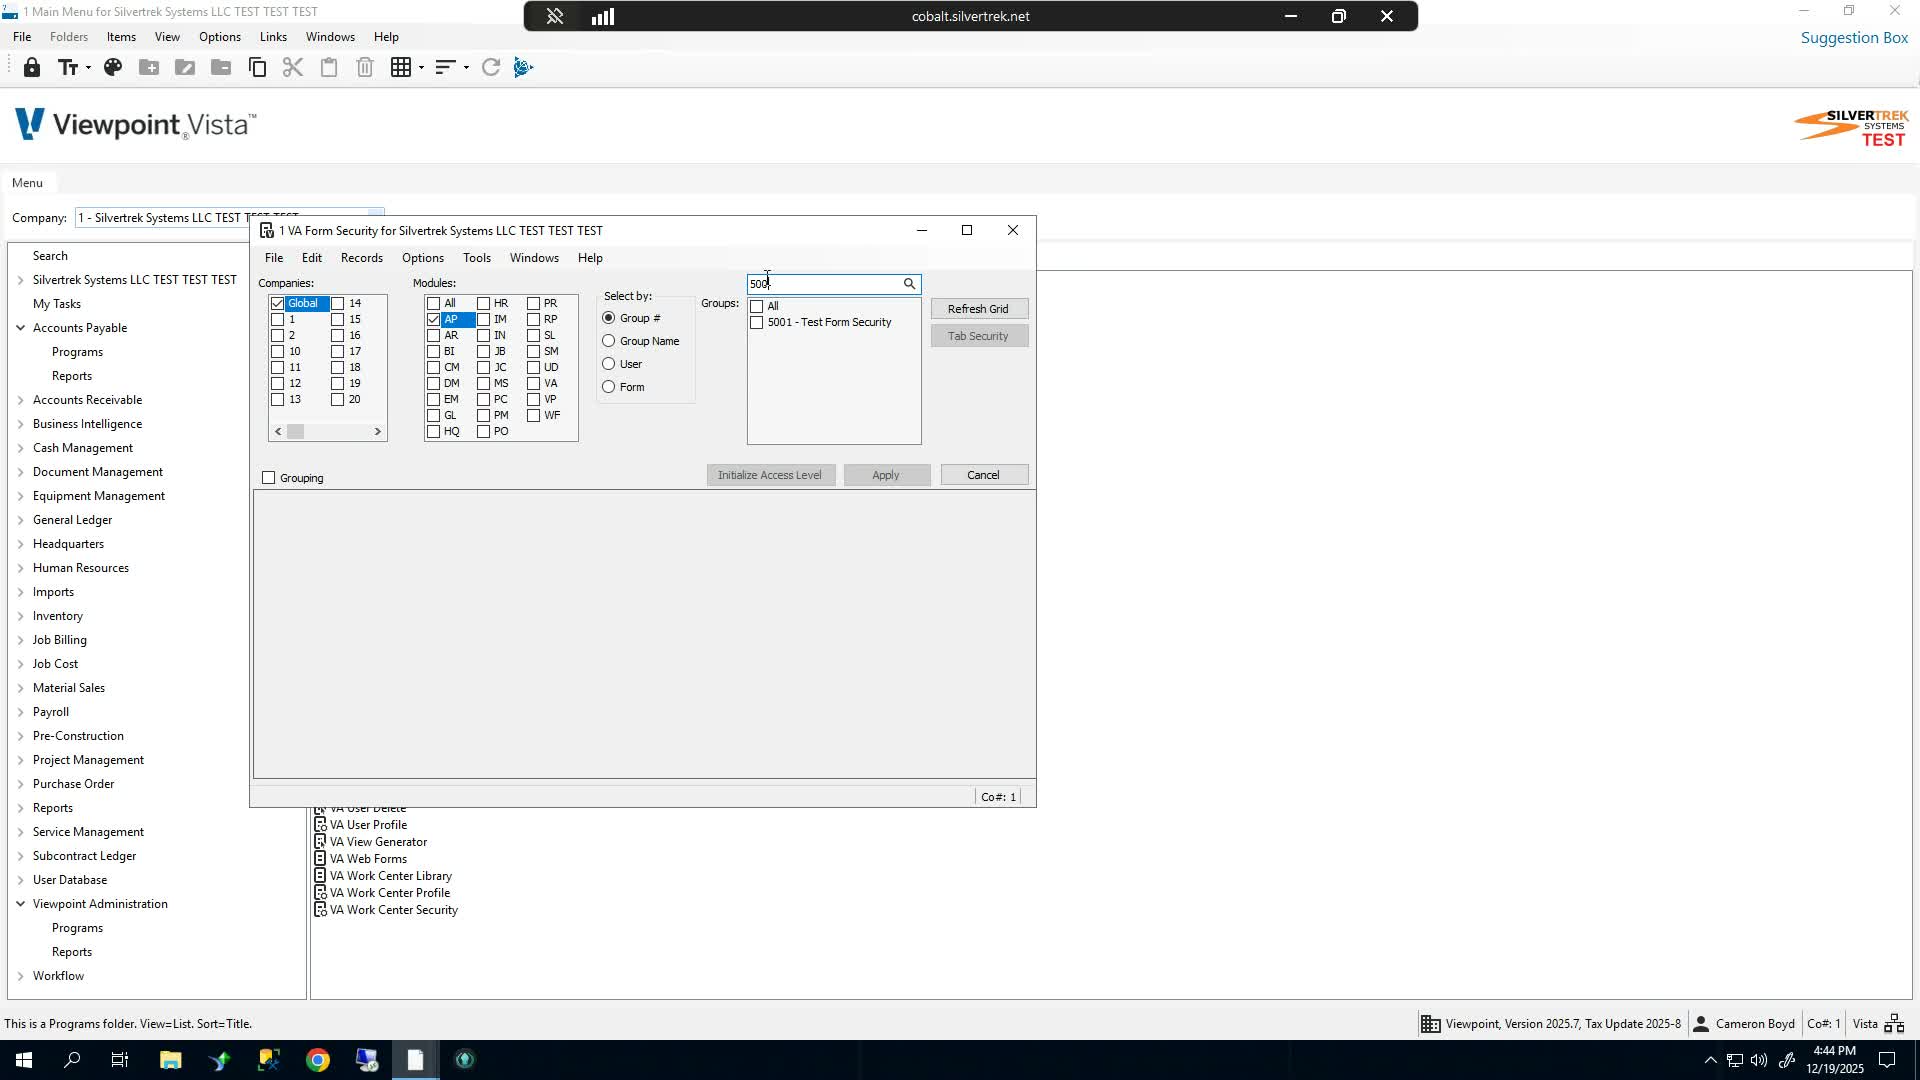This screenshot has height=1080, width=1920.
Task: Click the right arrow of Companies scrollbar
Action: [x=377, y=432]
